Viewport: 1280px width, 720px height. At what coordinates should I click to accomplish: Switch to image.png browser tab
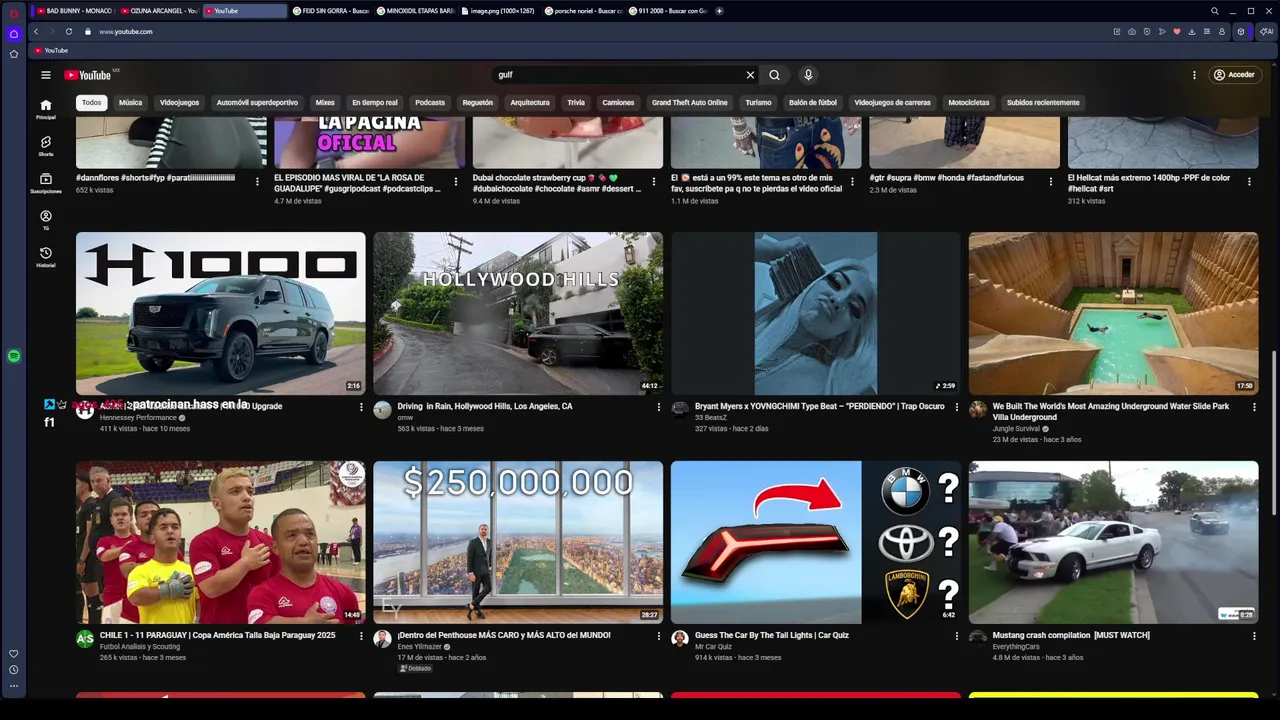[x=501, y=11]
